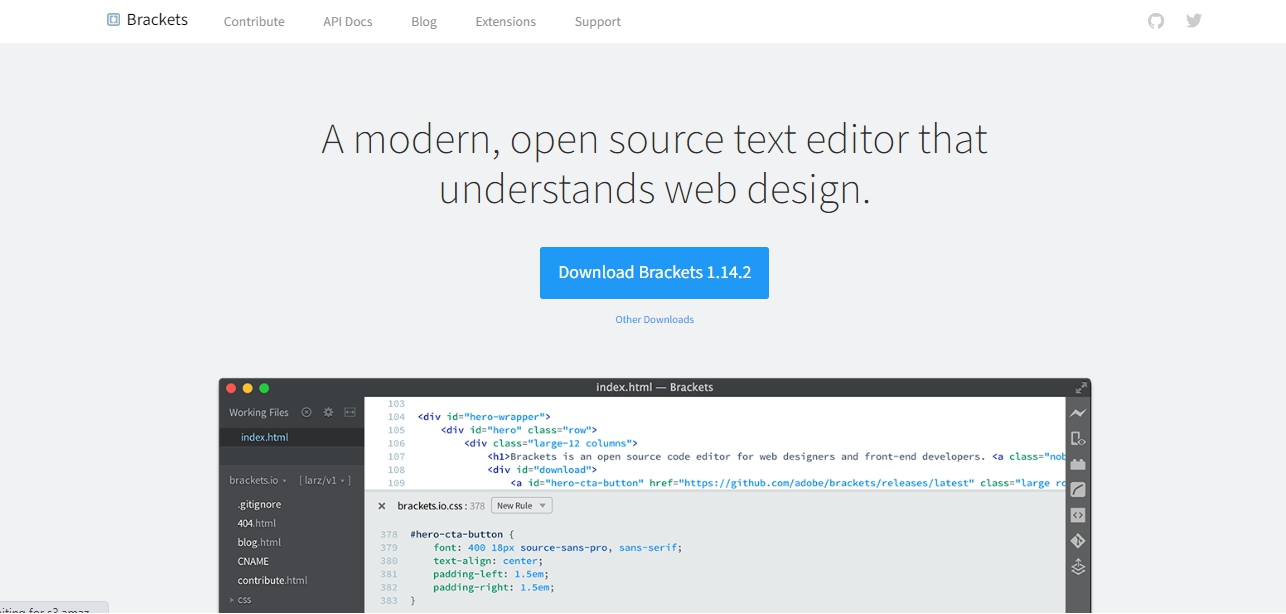Click the Live Preview lightning icon
The image size is (1286, 614).
[x=1078, y=413]
